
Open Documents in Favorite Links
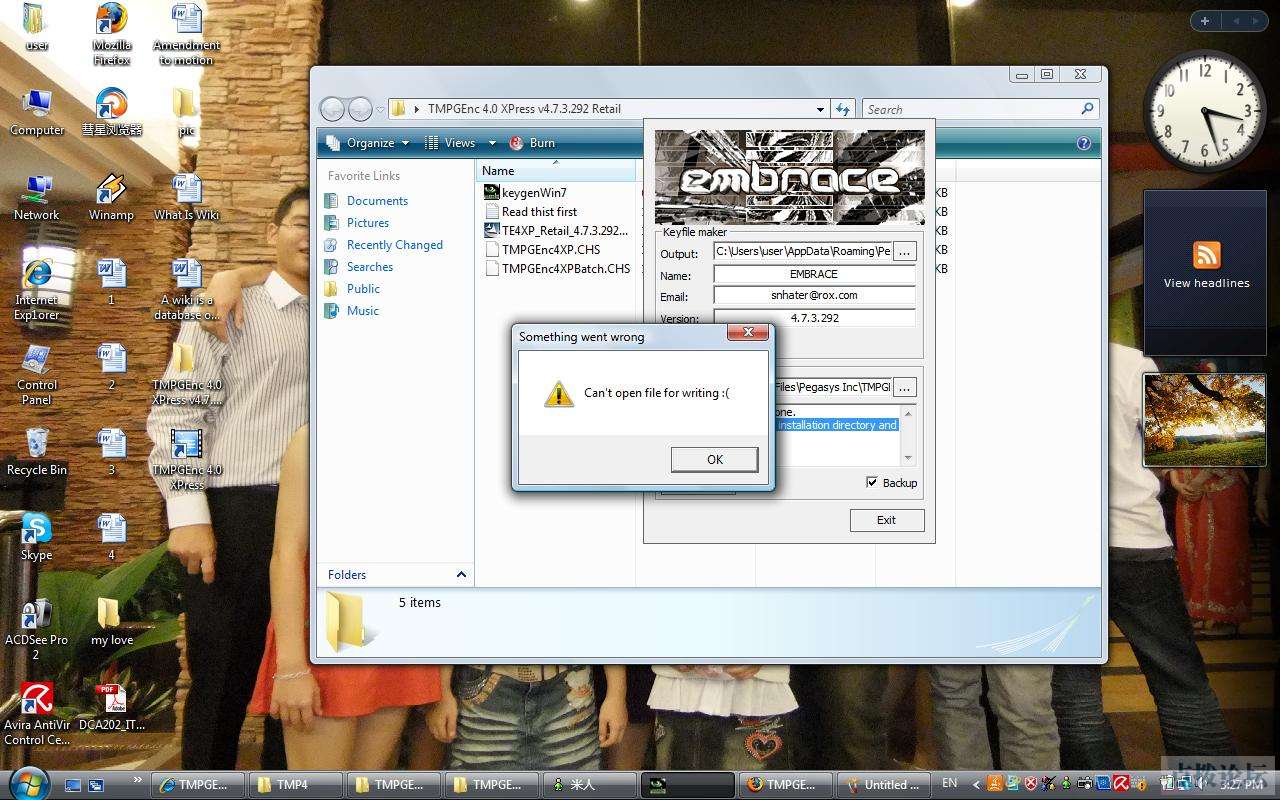377,201
